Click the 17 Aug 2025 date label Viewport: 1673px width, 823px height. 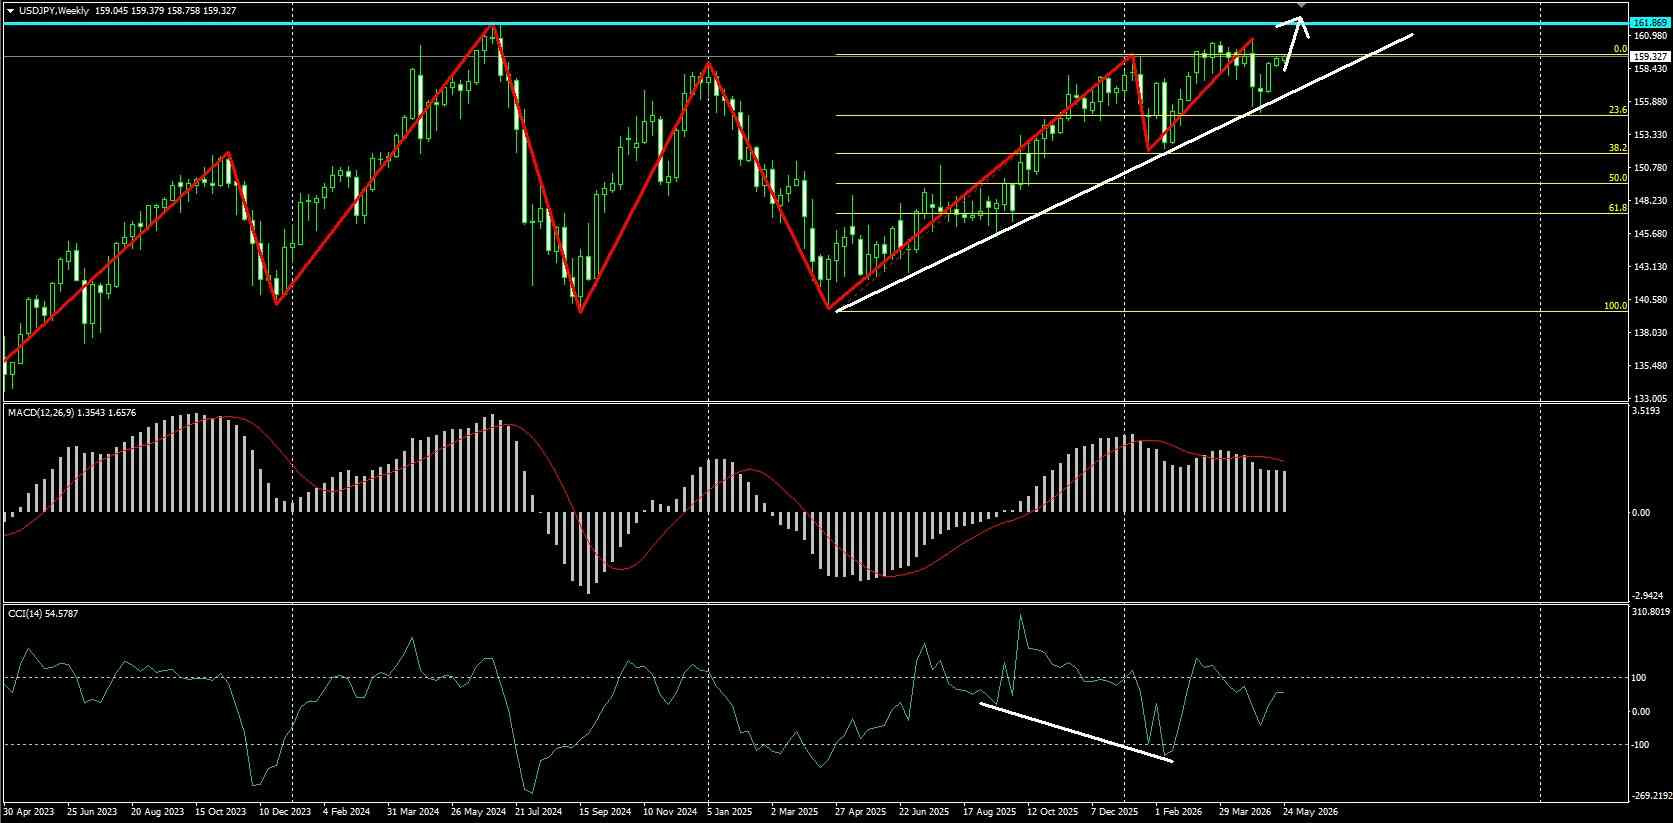click(x=989, y=812)
